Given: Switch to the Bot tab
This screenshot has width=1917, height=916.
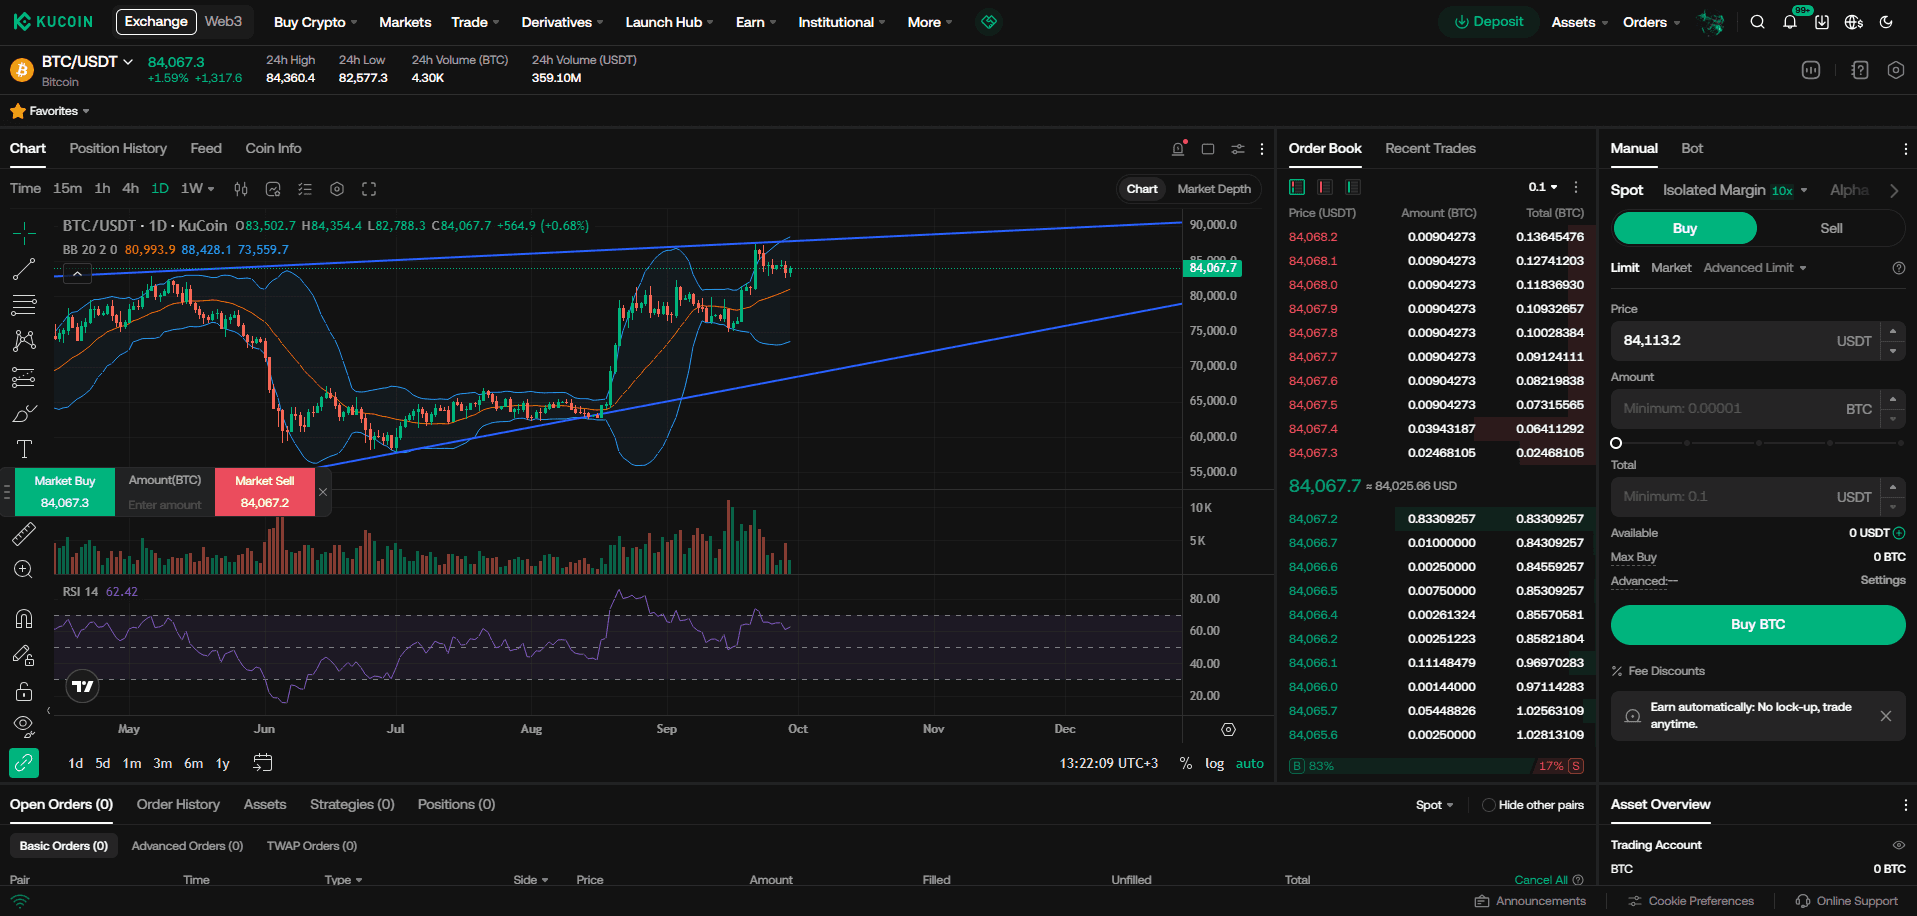Looking at the screenshot, I should coord(1692,148).
